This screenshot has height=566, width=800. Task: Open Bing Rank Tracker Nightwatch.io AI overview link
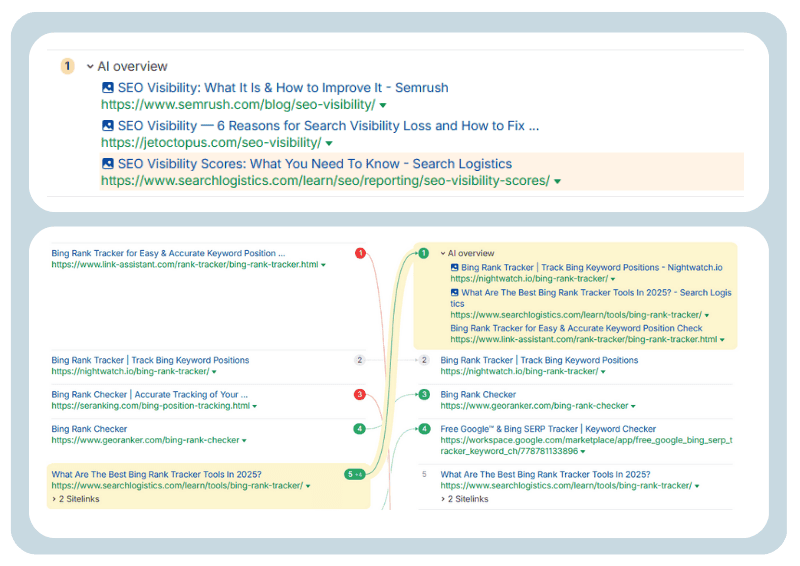coord(592,267)
